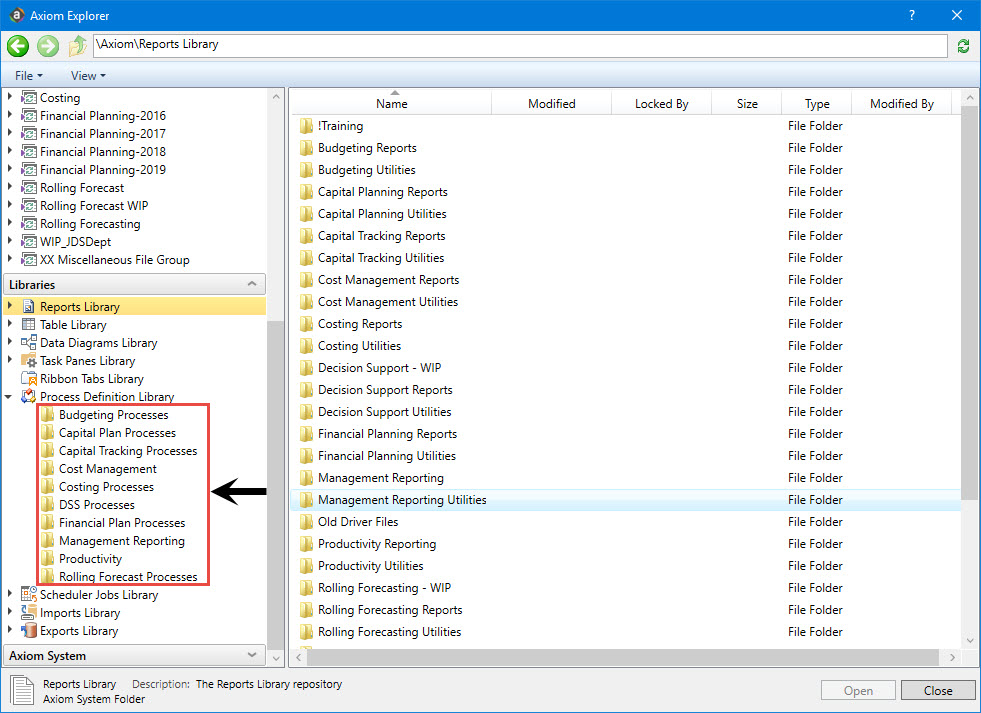Sort by the Name column header
The image size is (981, 713).
pyautogui.click(x=391, y=104)
